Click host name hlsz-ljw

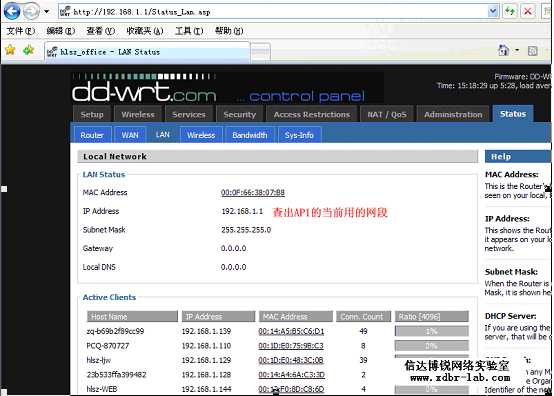pos(99,360)
